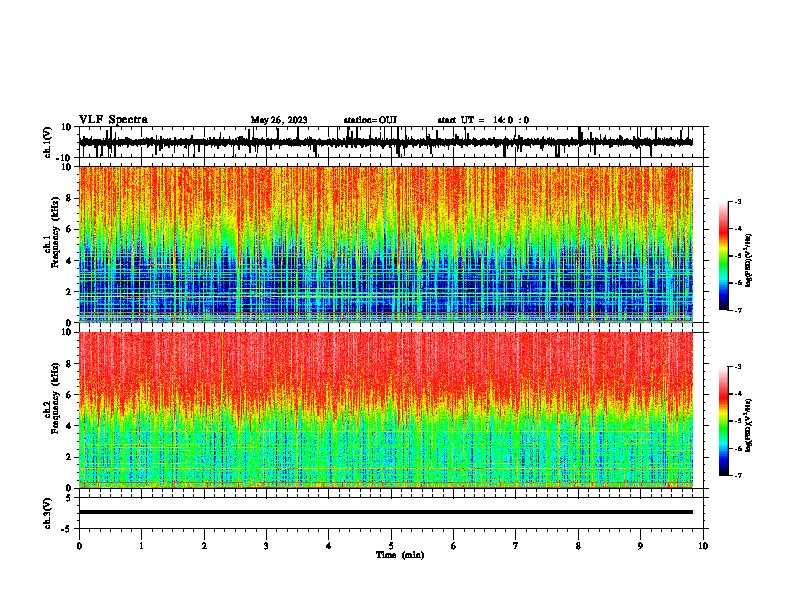
Task: Click the "2" kHz tick on ch.1 axis
Action: 70,292
